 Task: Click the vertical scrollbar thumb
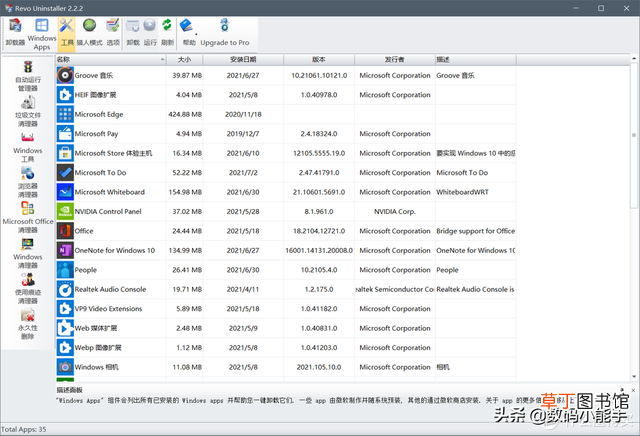pos(634,135)
